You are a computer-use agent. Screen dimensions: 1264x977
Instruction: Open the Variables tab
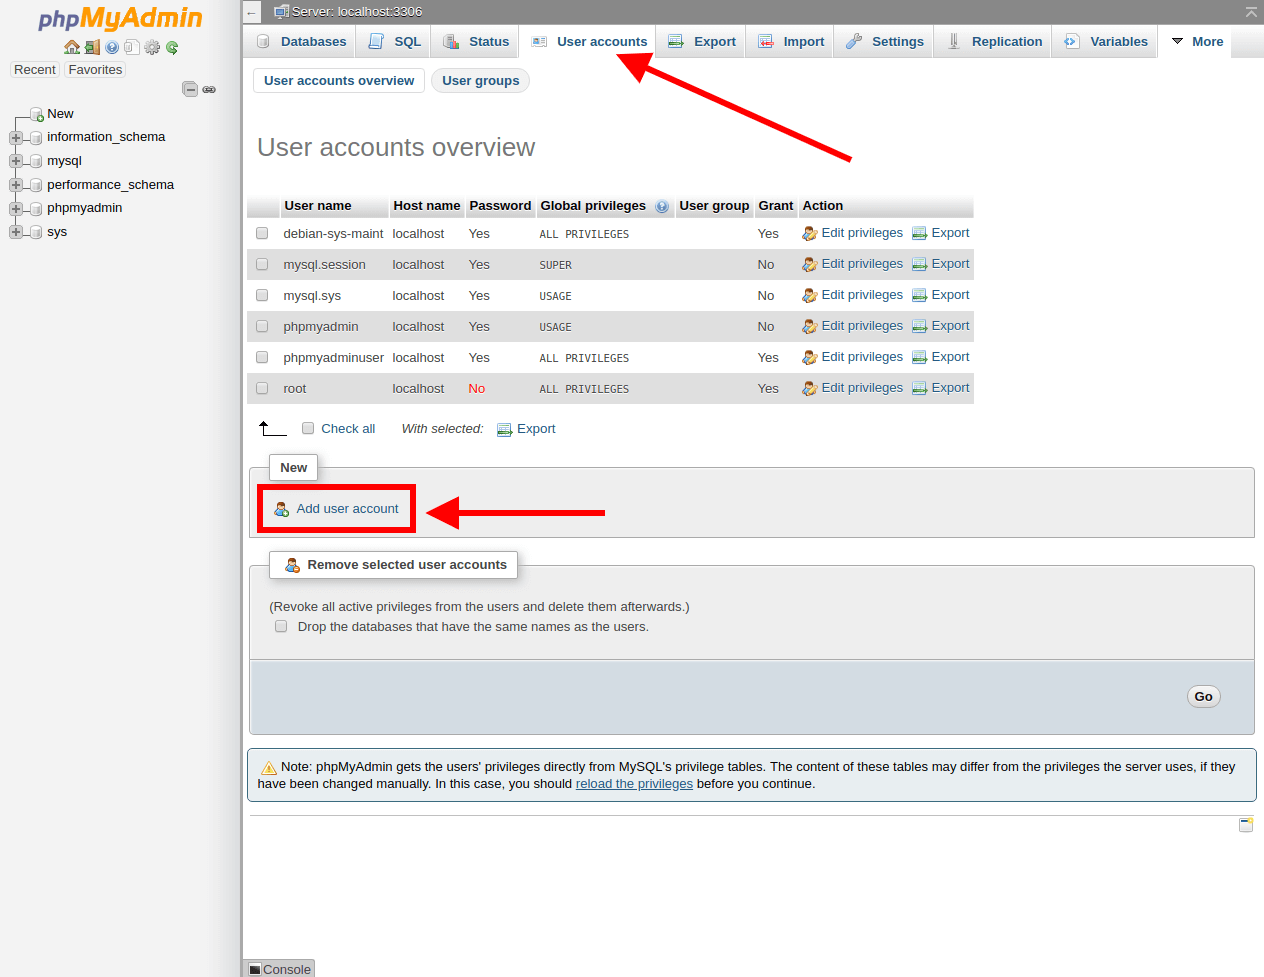1105,41
